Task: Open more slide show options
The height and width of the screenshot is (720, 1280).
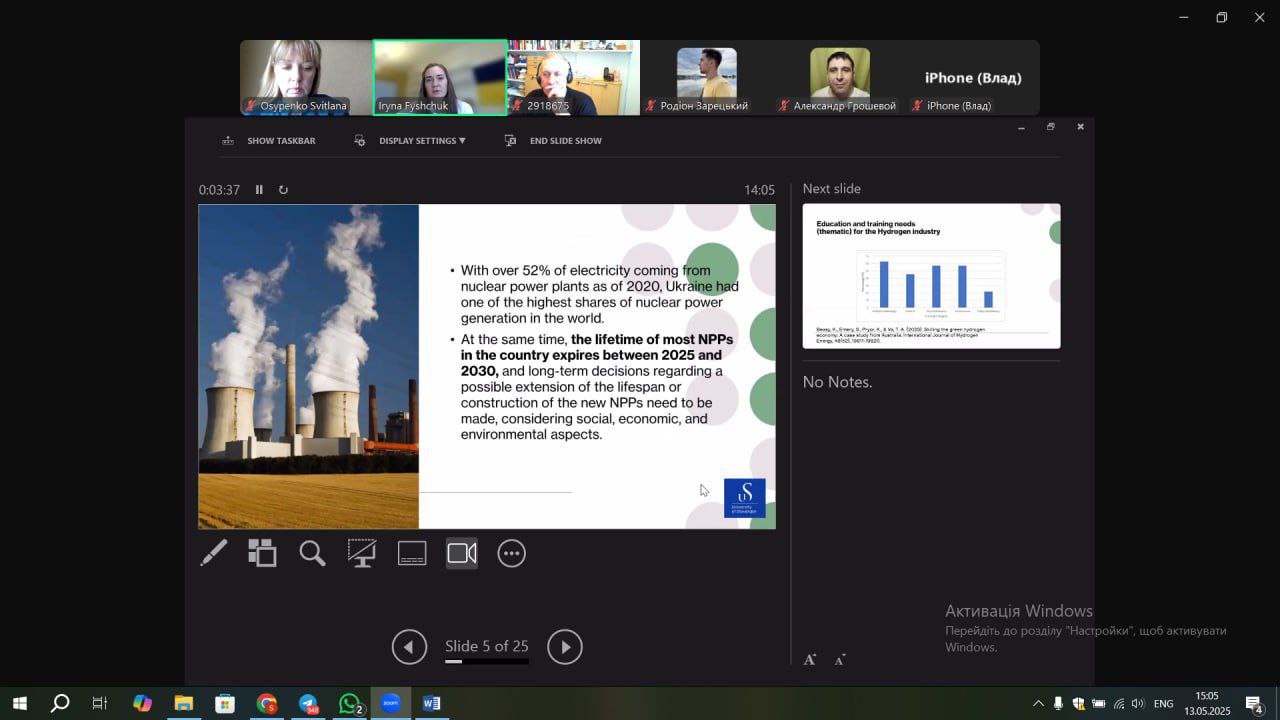Action: [x=511, y=553]
